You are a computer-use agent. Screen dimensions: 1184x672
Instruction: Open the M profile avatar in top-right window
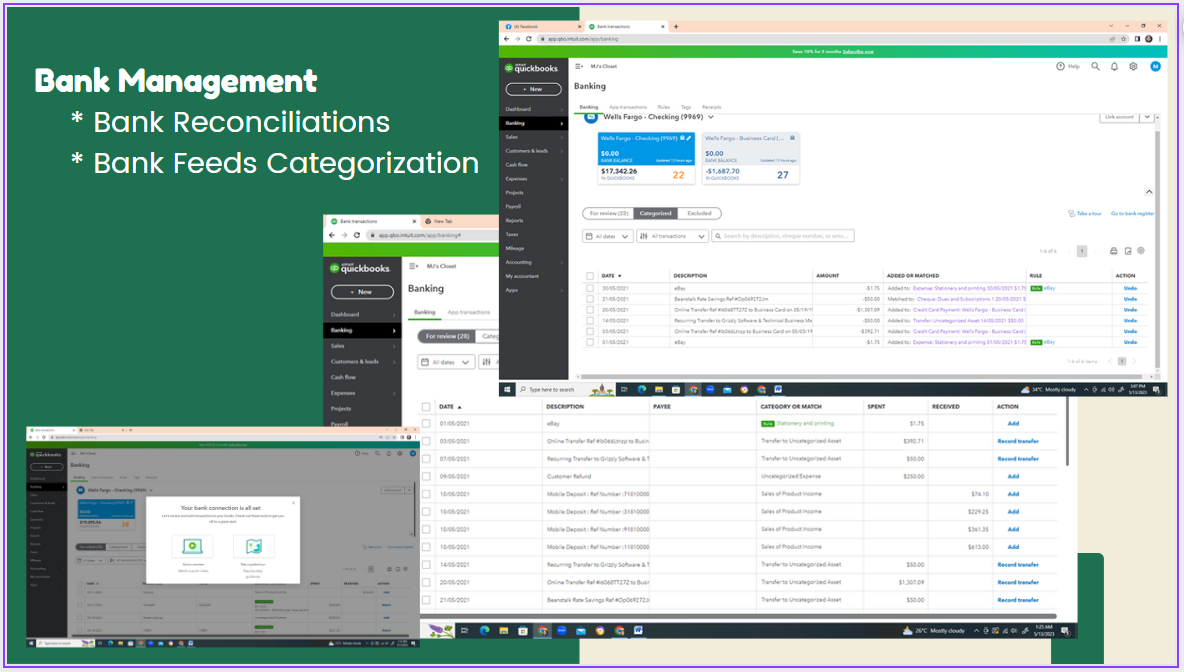click(1155, 66)
